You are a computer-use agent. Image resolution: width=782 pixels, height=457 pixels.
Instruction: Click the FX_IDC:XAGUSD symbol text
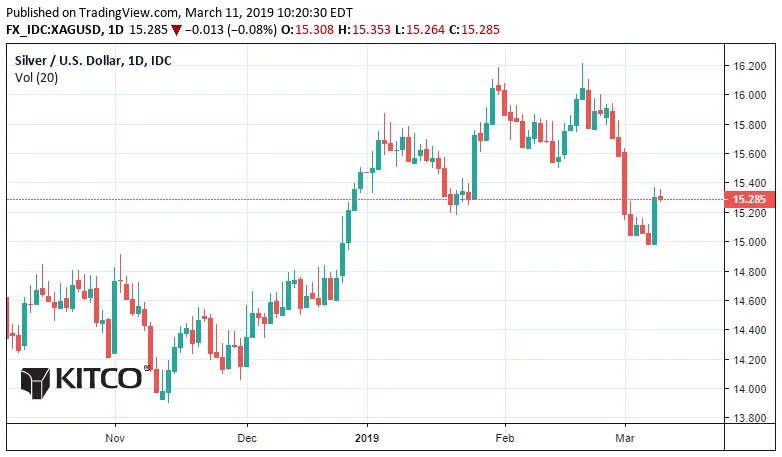(53, 30)
